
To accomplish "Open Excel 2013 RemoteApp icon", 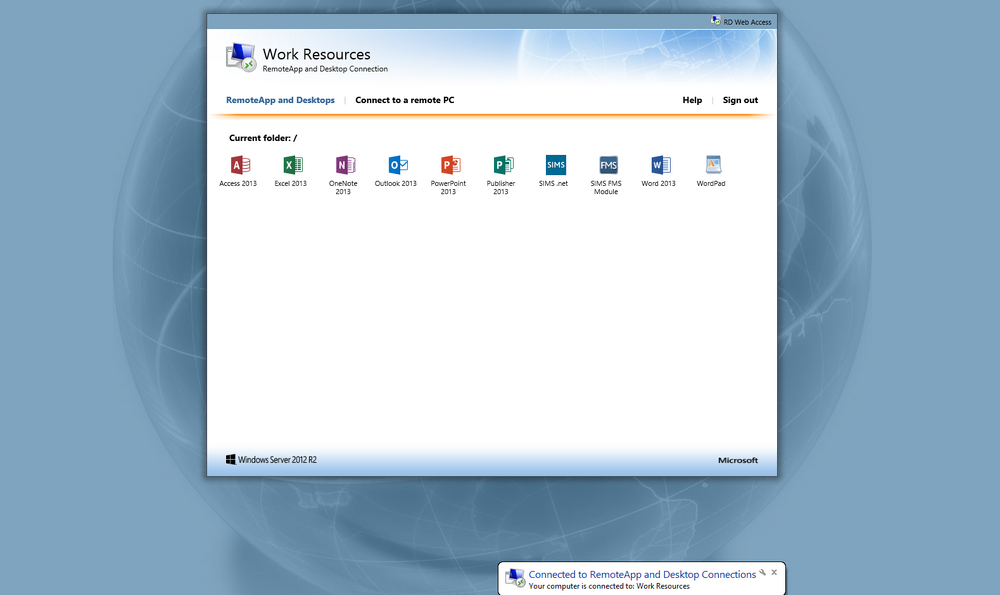I will [x=291, y=166].
